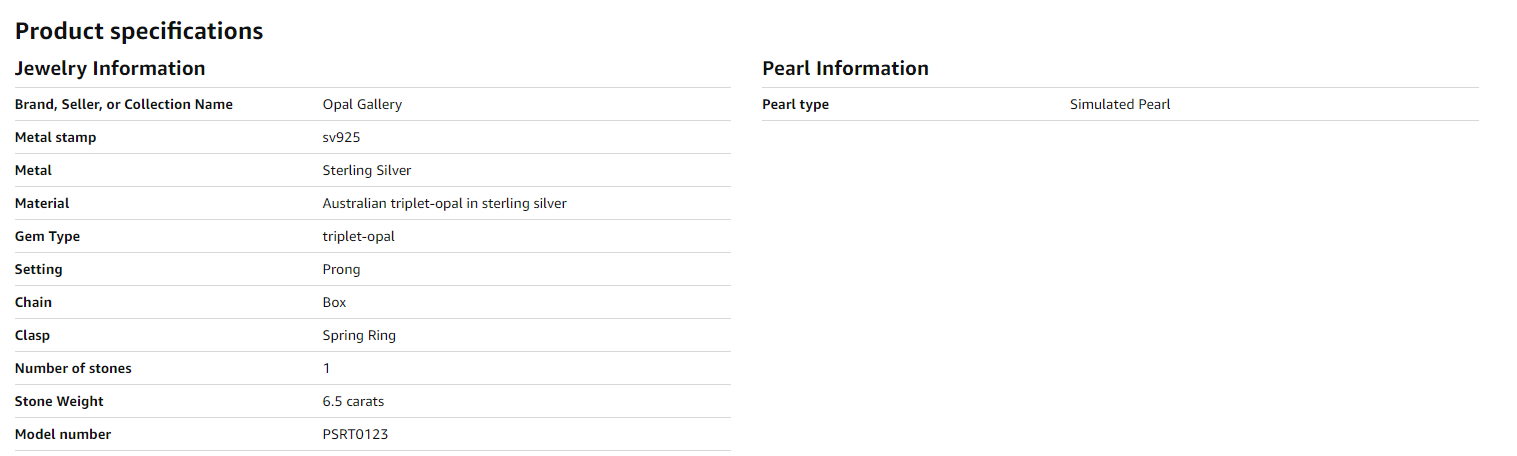Click the Metal stamp row label
Image resolution: width=1517 pixels, height=456 pixels.
(56, 137)
